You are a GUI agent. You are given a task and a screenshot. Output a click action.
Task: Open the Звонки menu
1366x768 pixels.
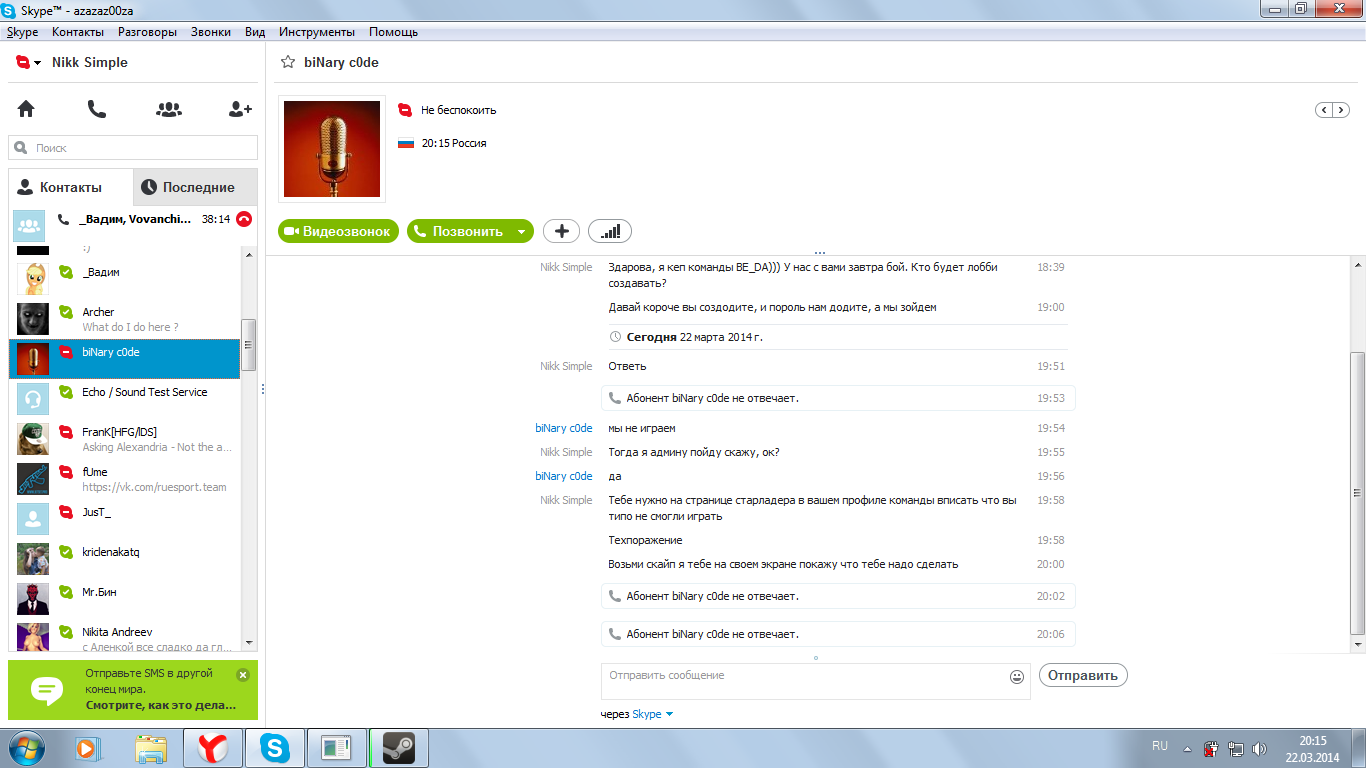[211, 32]
